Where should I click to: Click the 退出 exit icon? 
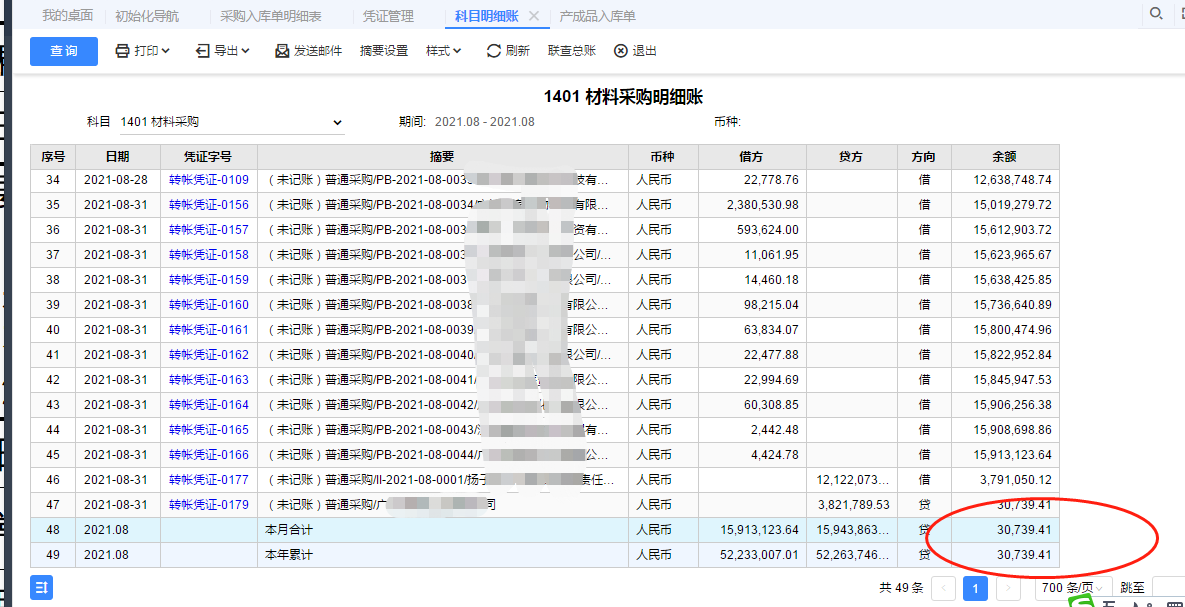click(x=620, y=51)
